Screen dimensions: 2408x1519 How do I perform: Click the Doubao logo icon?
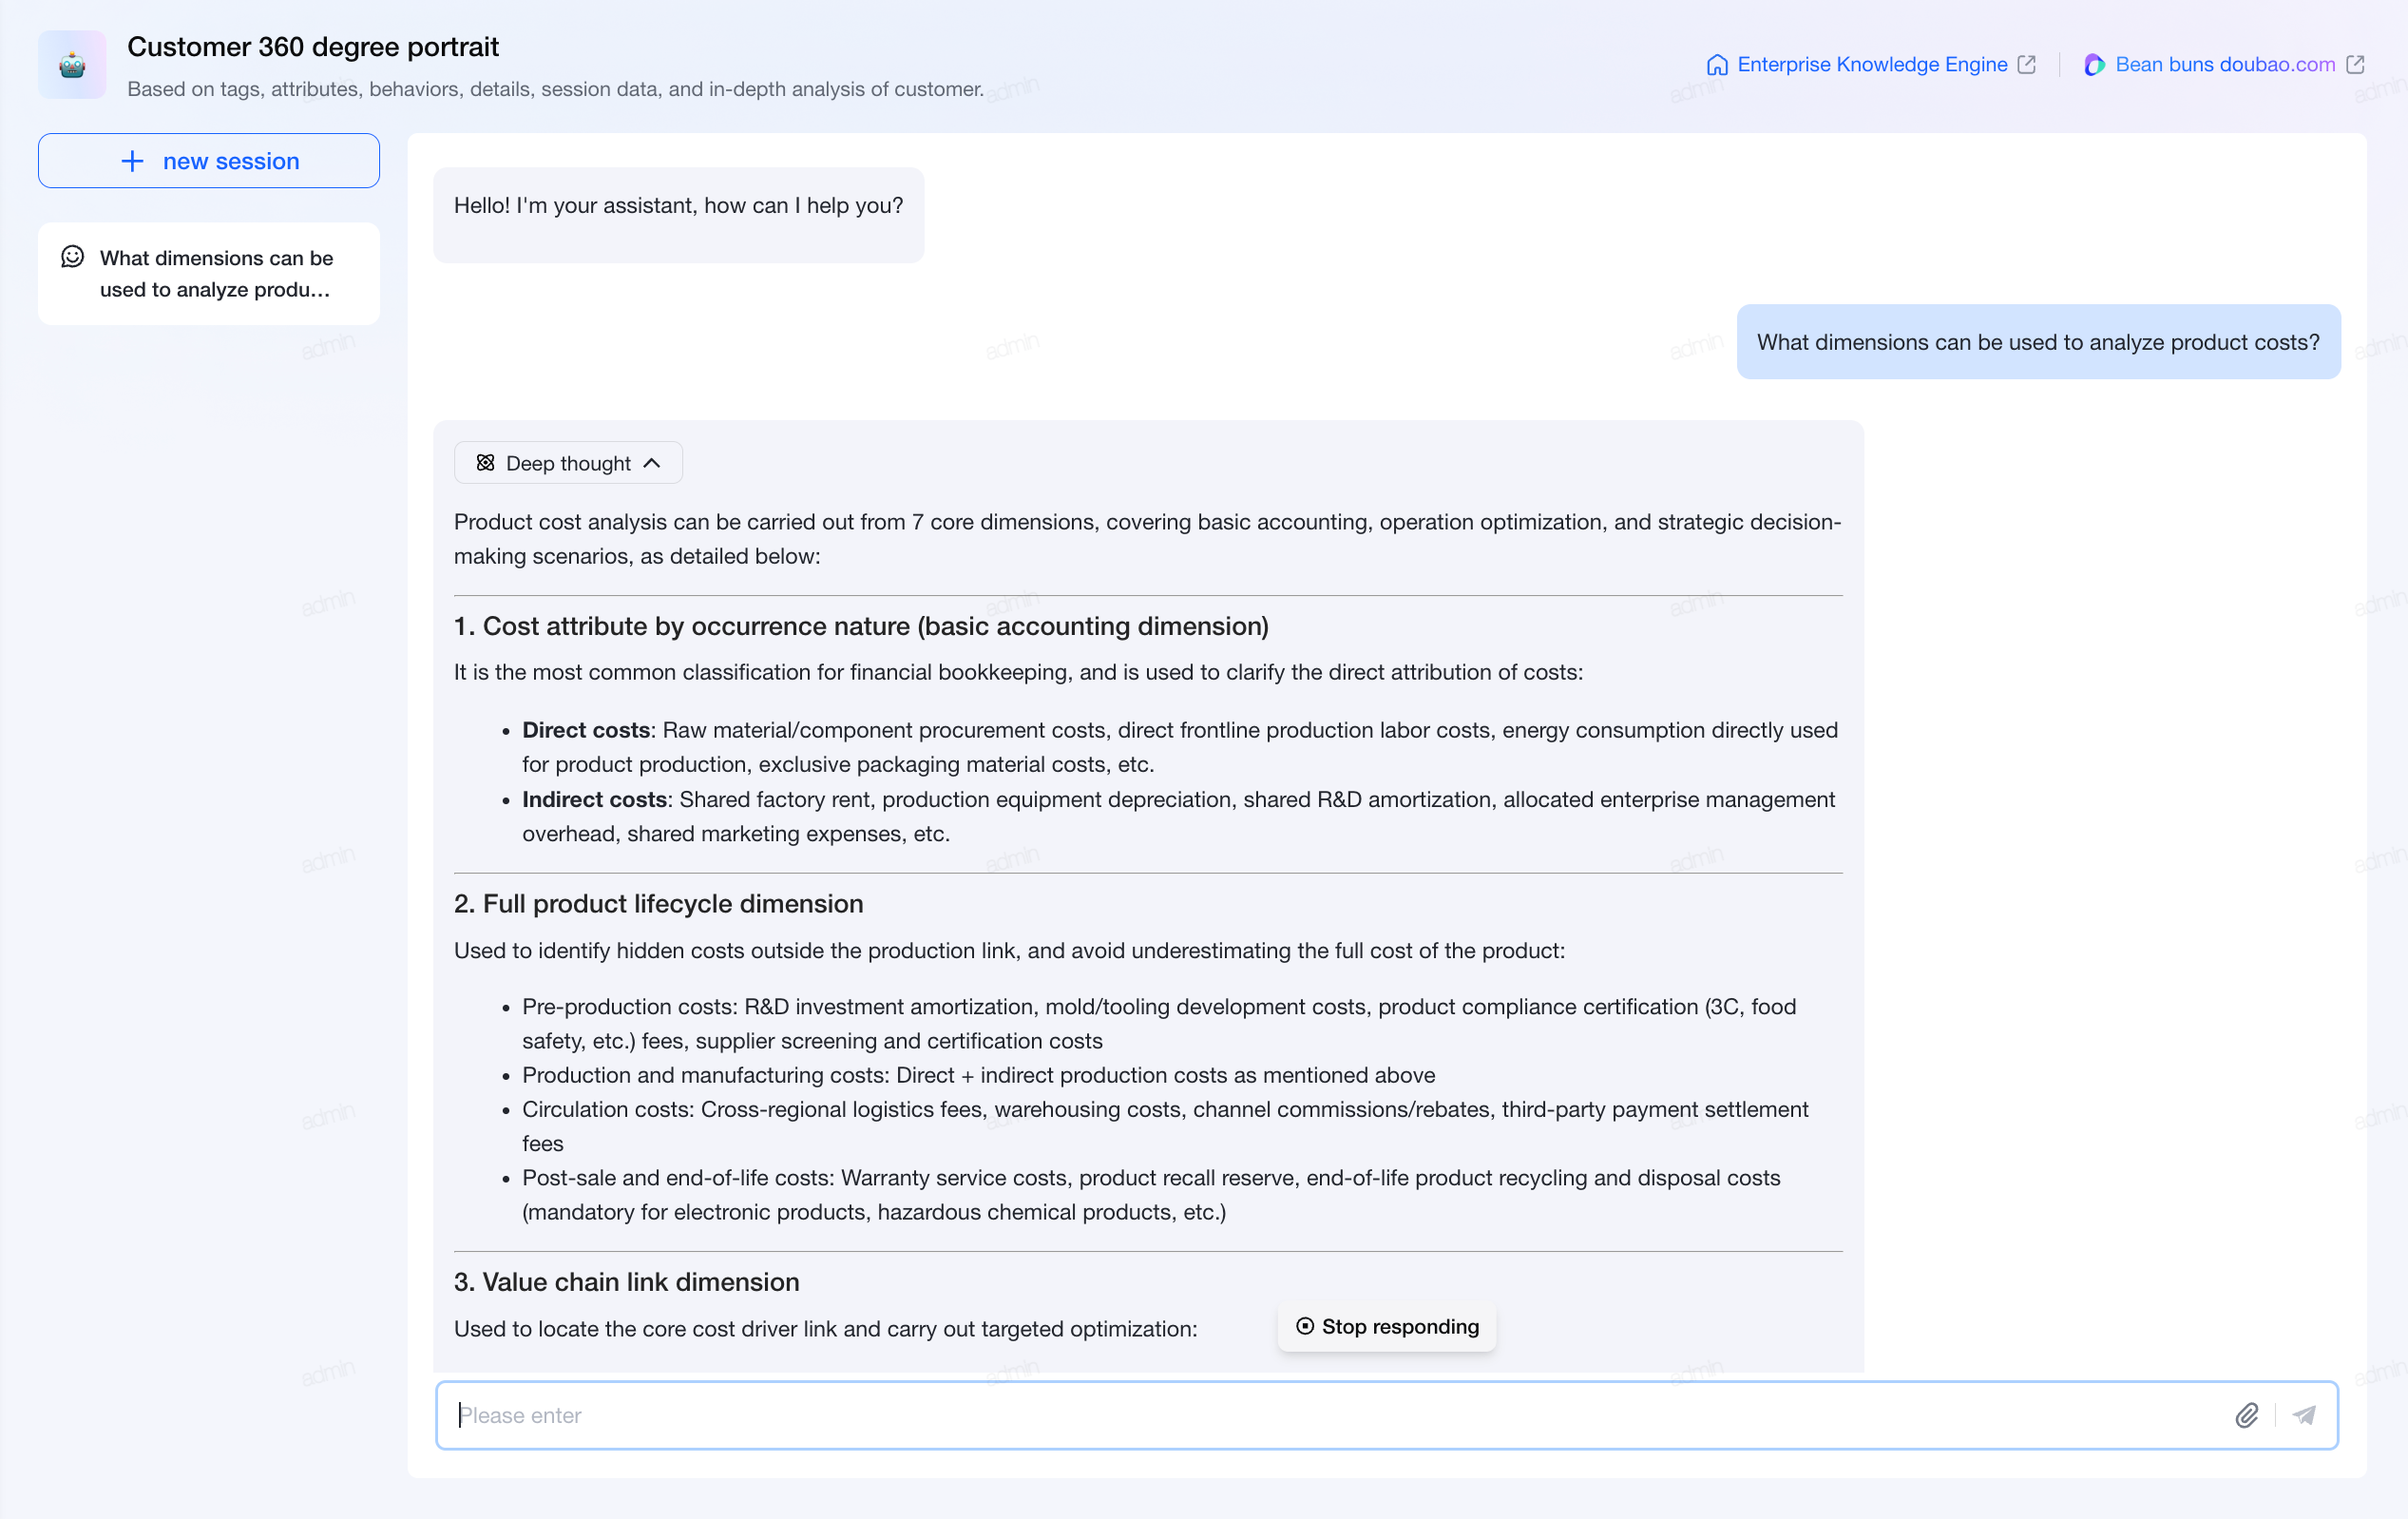pyautogui.click(x=2094, y=65)
